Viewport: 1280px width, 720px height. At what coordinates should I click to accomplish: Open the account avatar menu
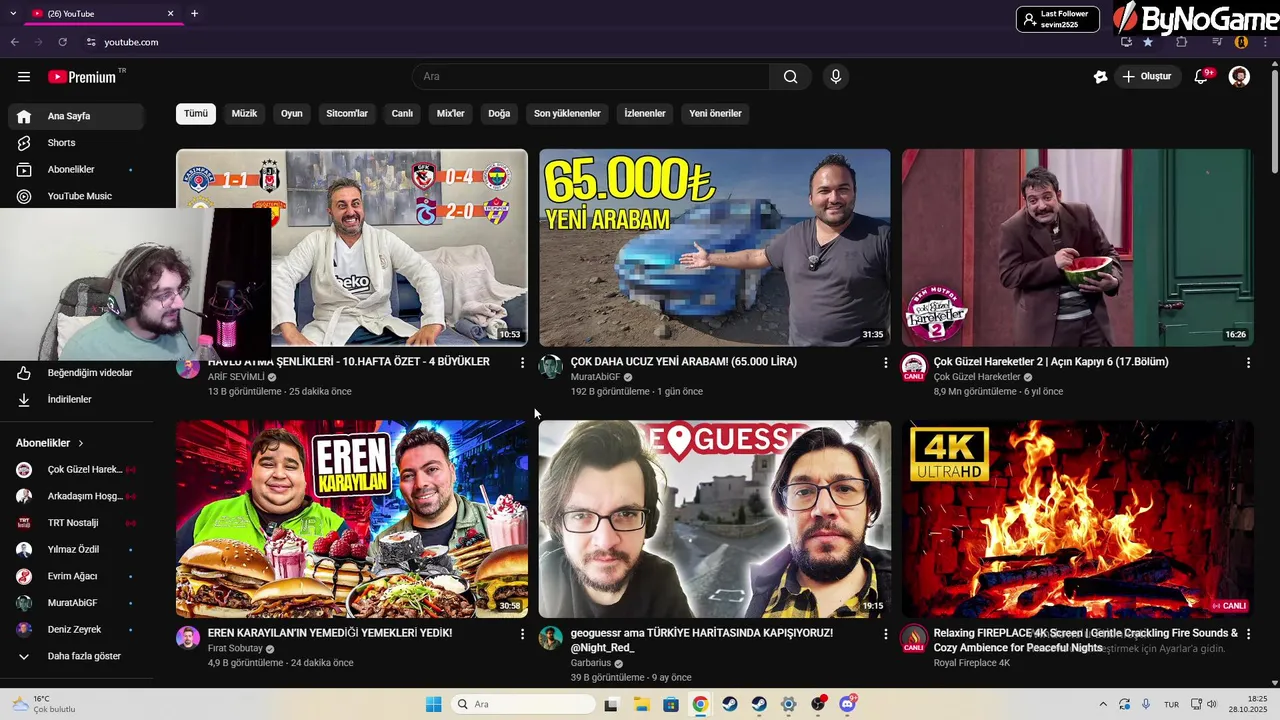pyautogui.click(x=1239, y=77)
